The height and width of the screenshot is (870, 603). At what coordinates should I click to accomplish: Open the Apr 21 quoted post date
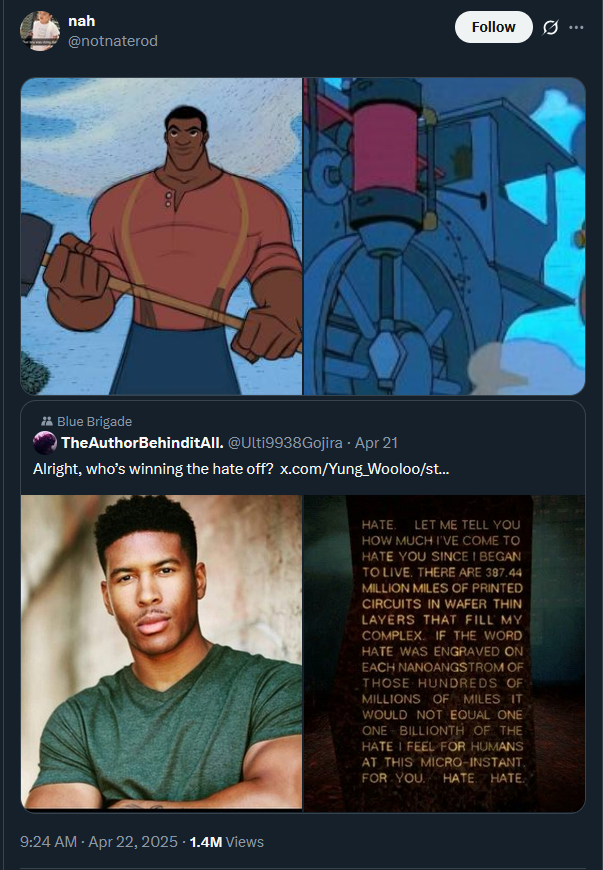[376, 443]
